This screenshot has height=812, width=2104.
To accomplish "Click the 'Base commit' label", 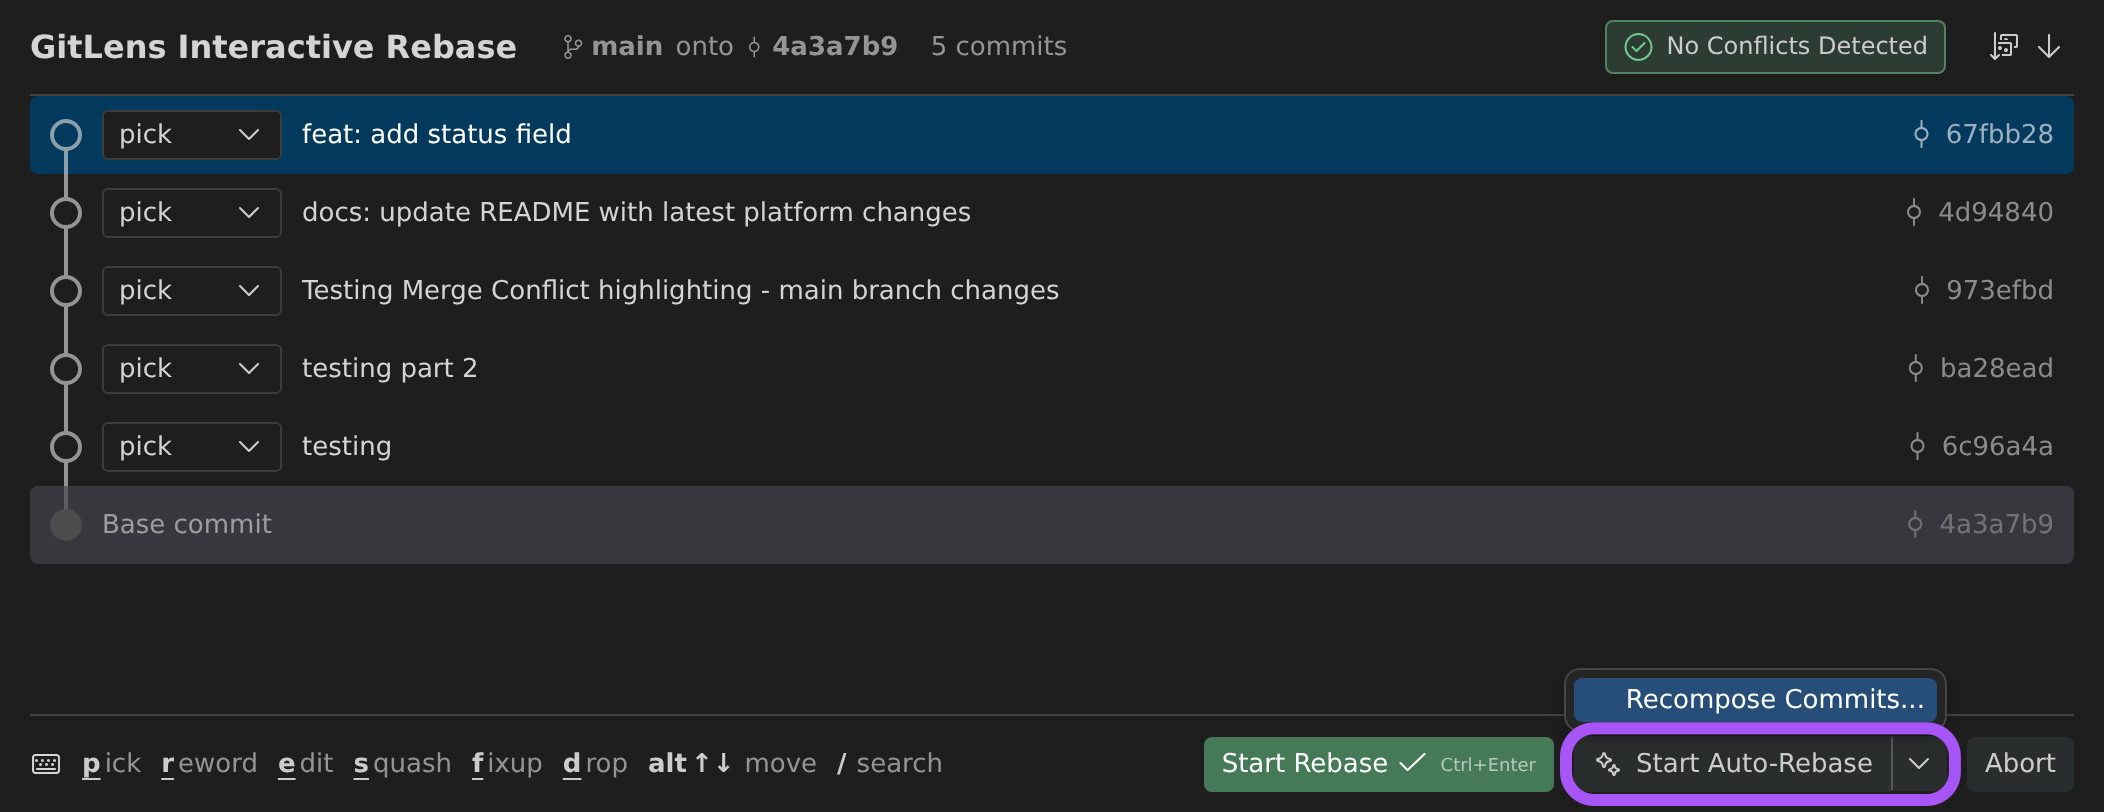I will tap(187, 524).
